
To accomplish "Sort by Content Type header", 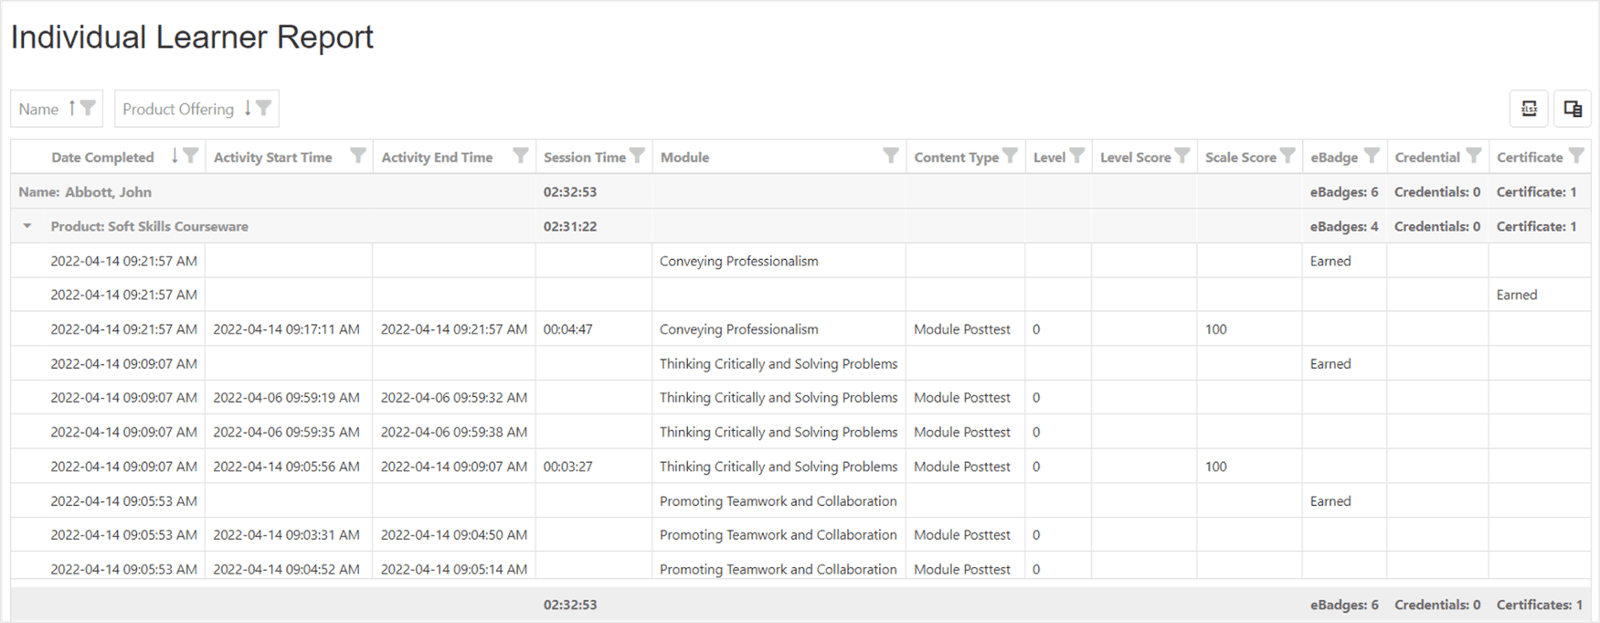I will click(956, 157).
